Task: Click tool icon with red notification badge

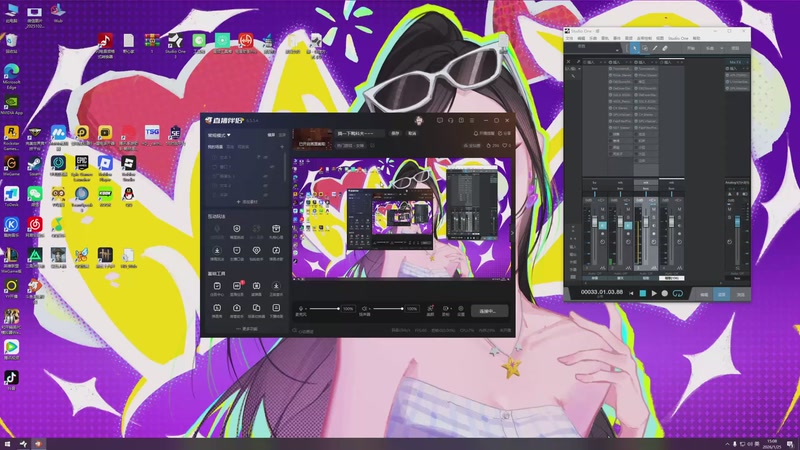Action: click(237, 286)
